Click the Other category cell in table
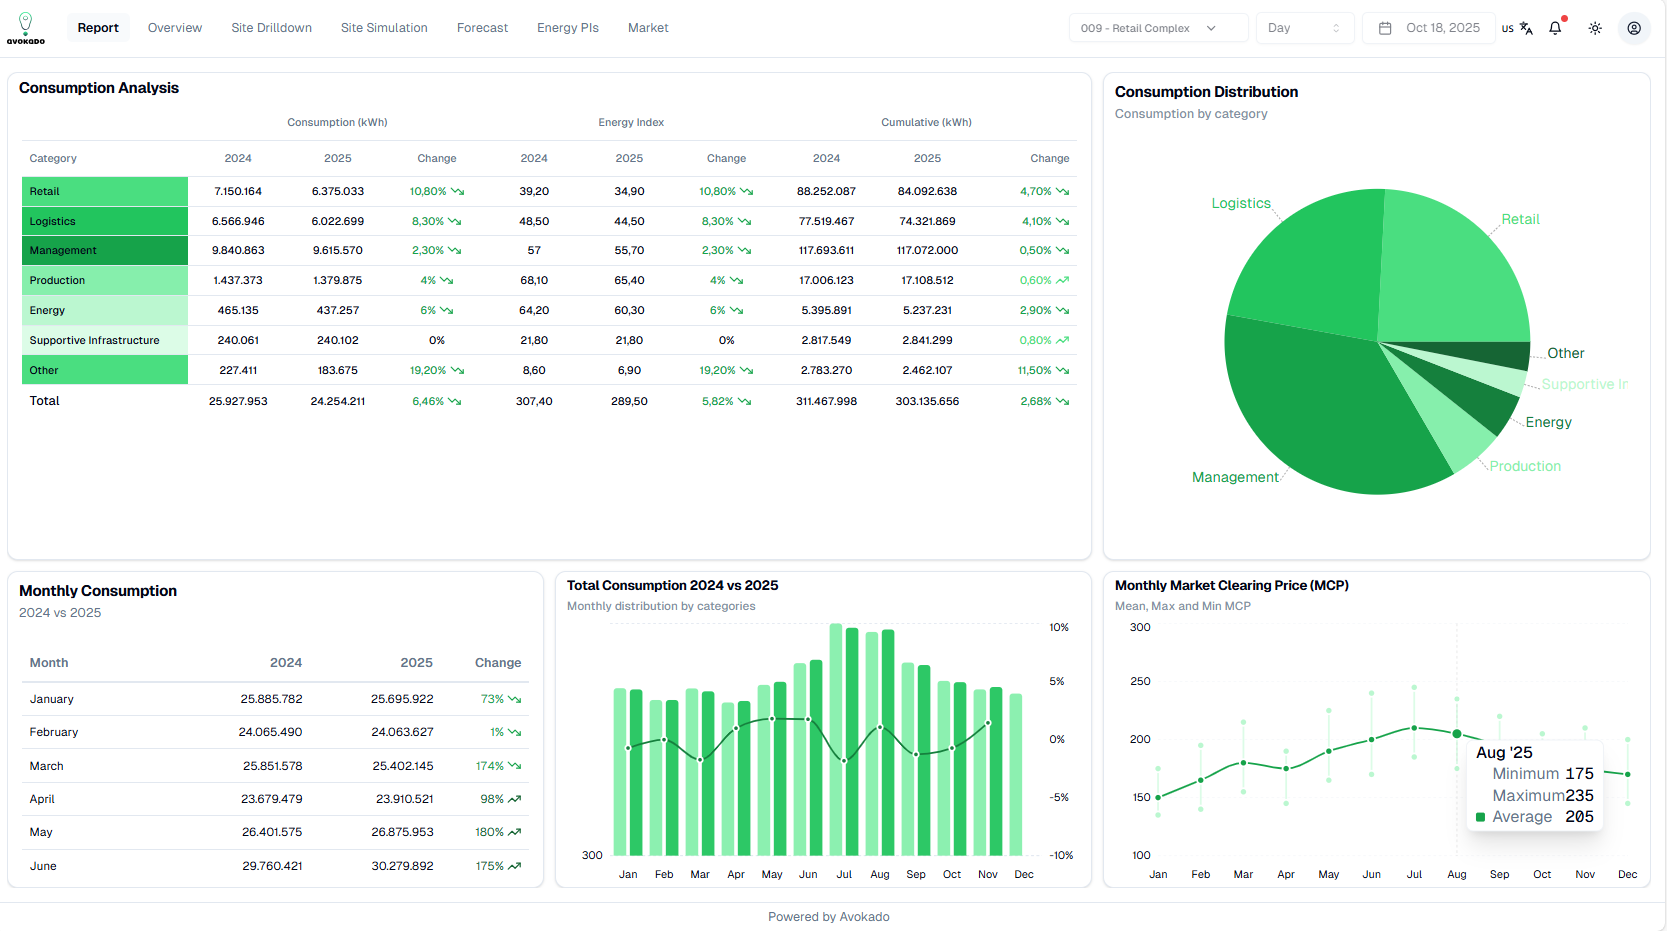Image resolution: width=1667 pixels, height=931 pixels. 105,370
